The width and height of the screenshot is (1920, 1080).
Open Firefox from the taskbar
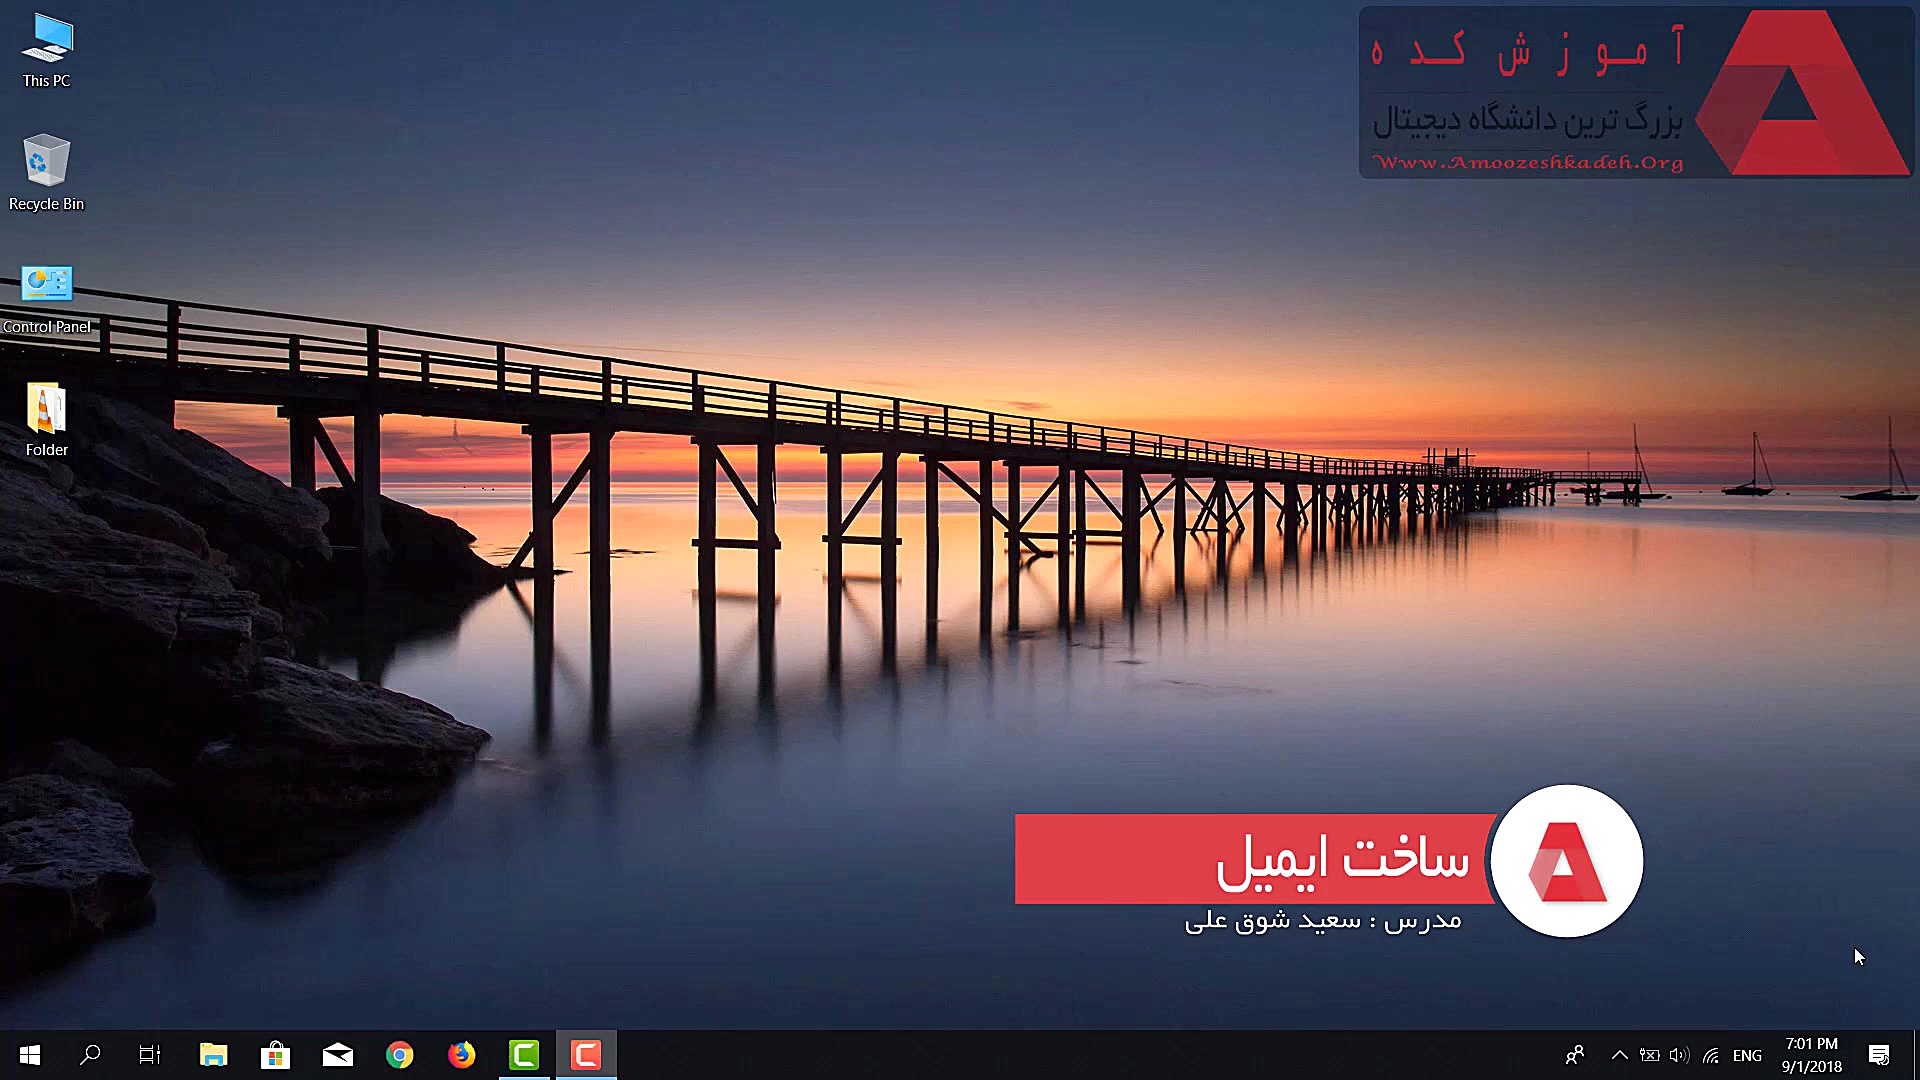(461, 1055)
